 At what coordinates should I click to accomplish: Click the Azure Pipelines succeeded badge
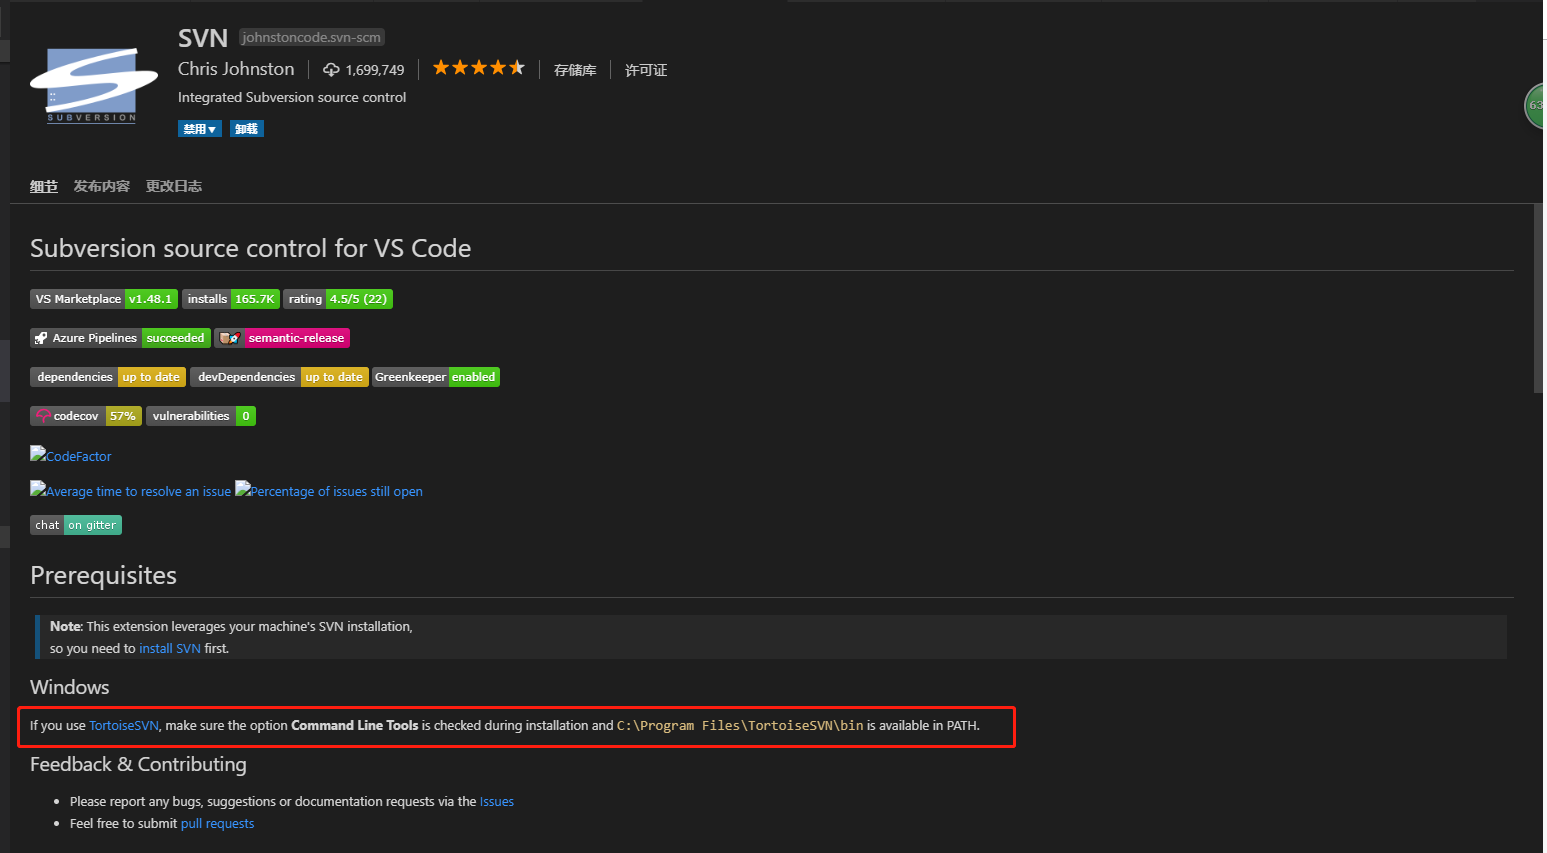click(x=120, y=338)
